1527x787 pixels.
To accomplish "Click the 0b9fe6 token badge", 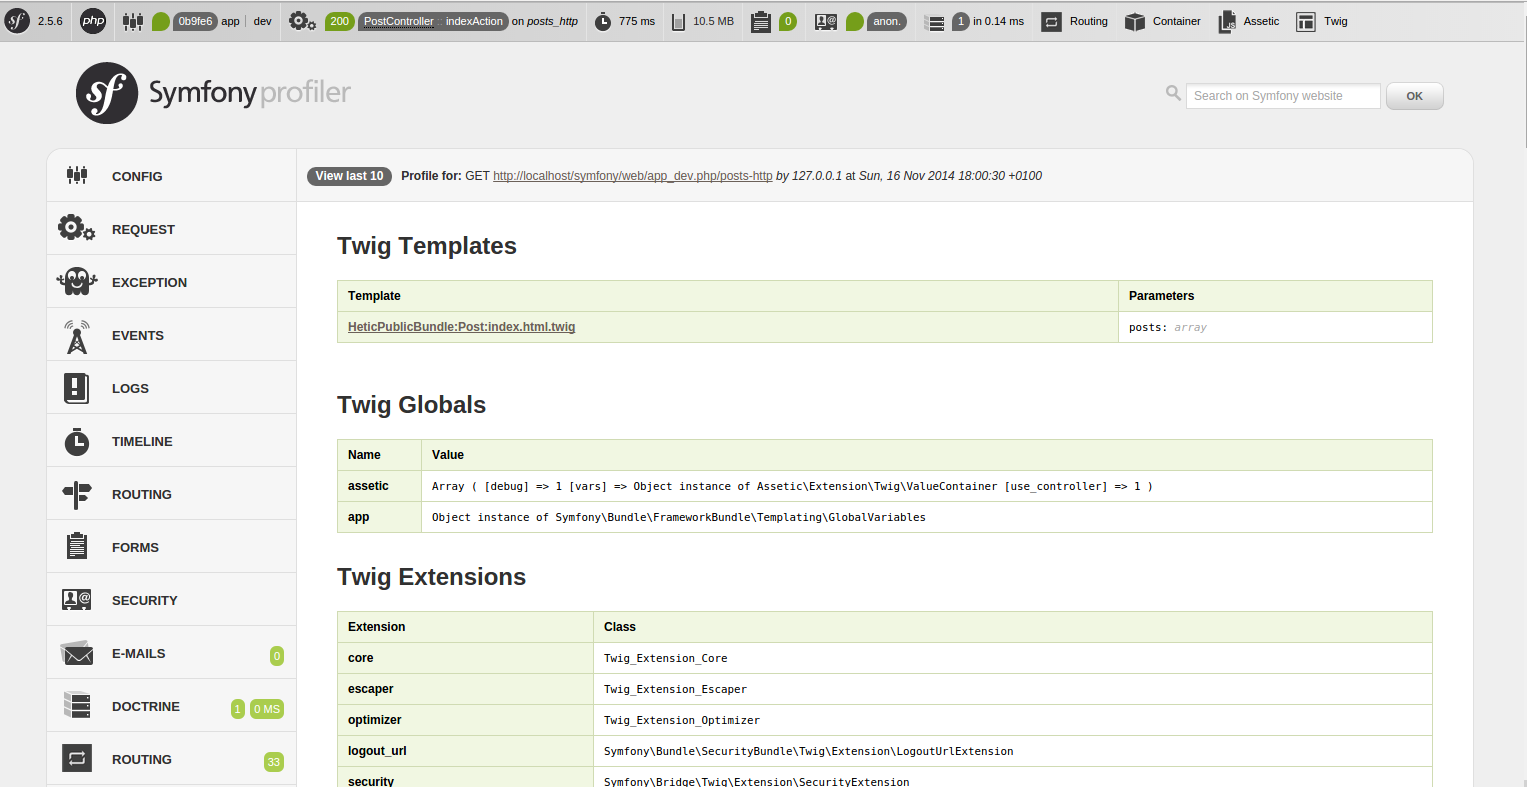I will coord(195,21).
